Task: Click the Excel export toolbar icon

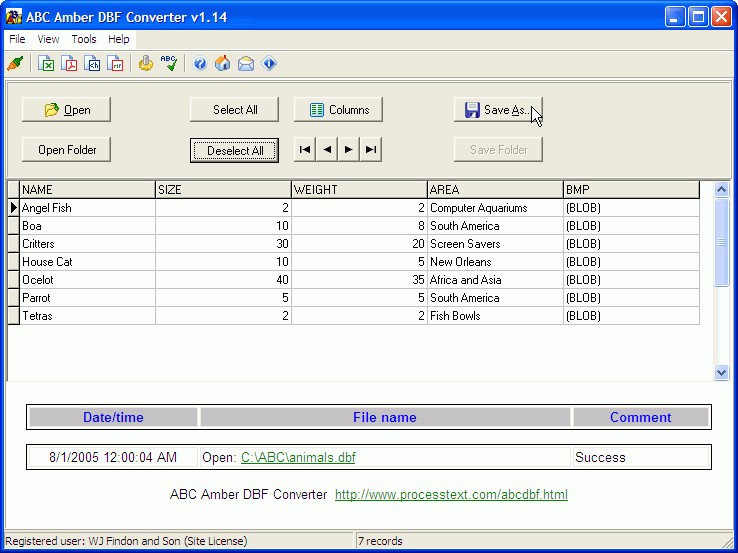Action: (46, 64)
